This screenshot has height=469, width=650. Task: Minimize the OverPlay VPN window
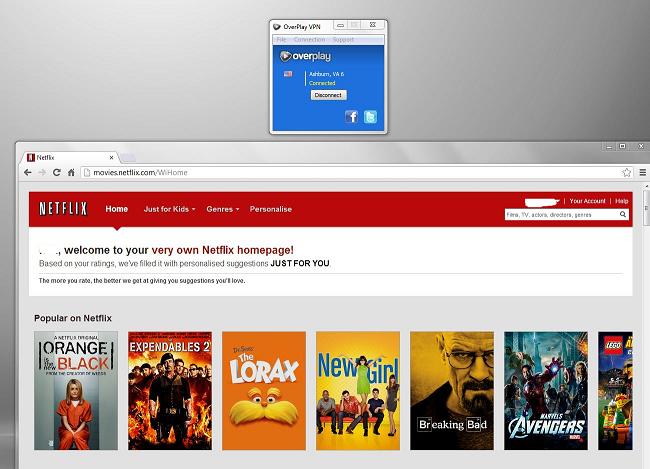(340, 25)
